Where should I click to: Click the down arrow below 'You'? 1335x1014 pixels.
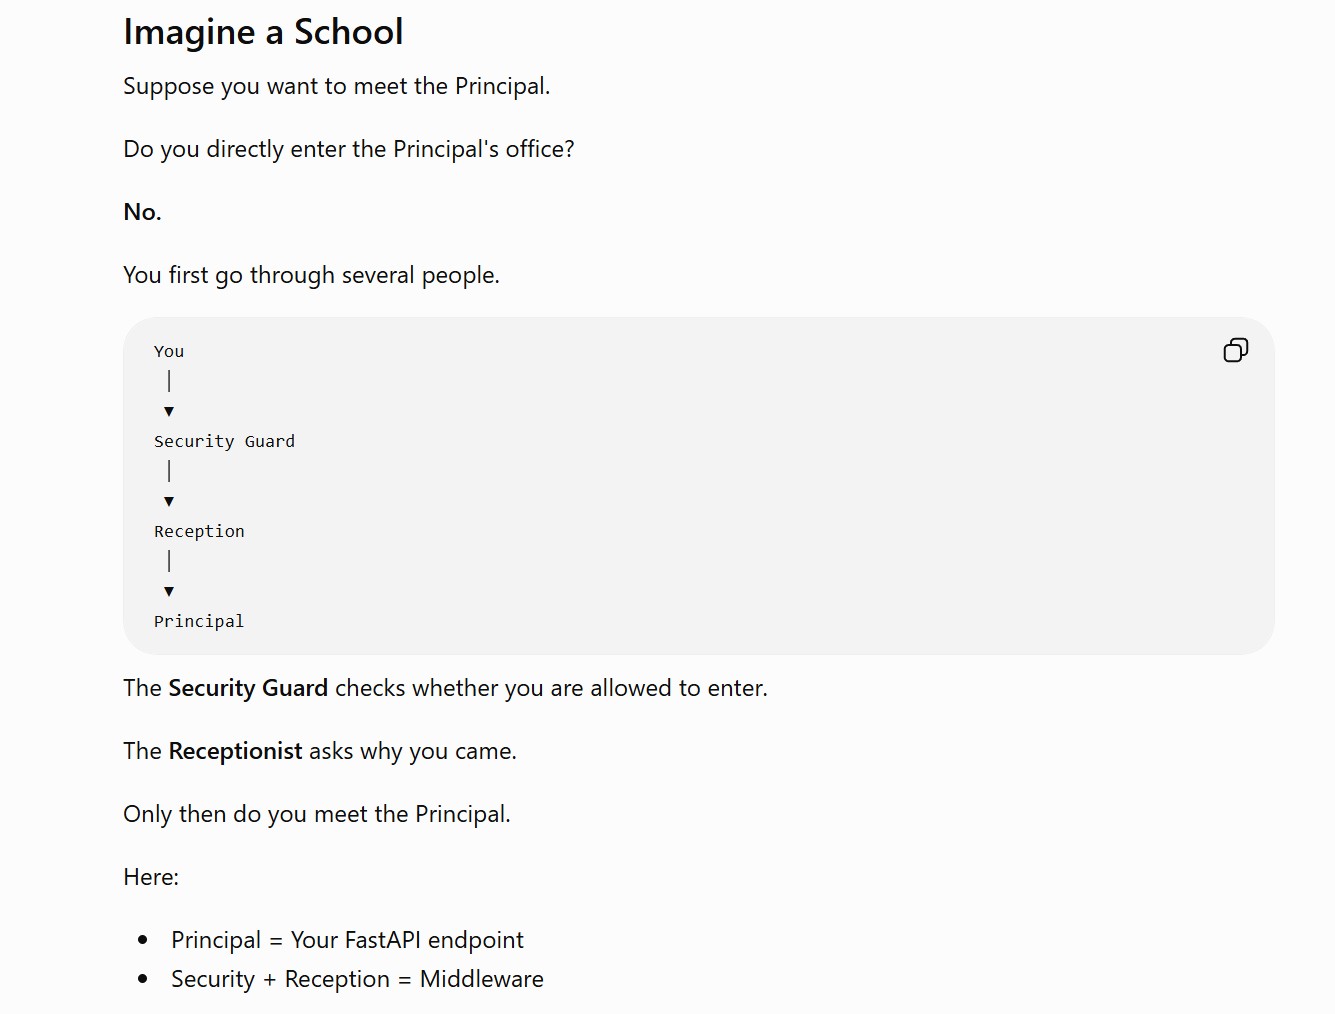tap(169, 411)
